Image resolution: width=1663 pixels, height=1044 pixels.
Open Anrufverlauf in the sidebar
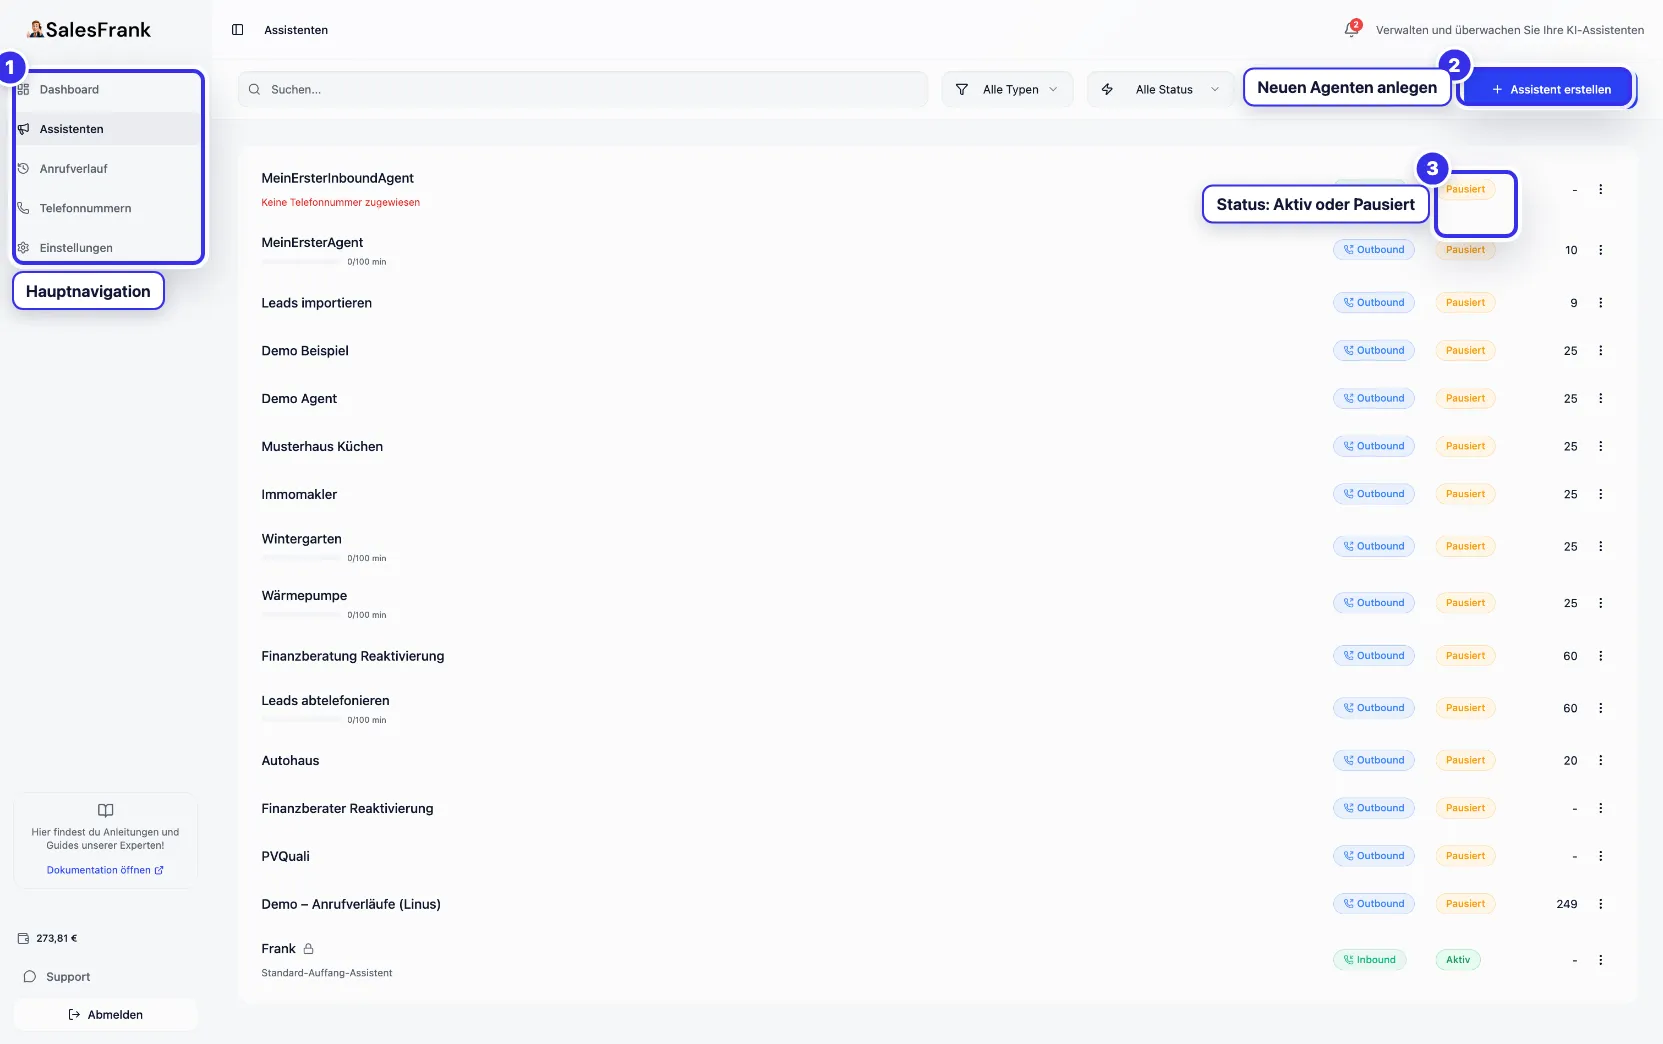[x=108, y=168]
